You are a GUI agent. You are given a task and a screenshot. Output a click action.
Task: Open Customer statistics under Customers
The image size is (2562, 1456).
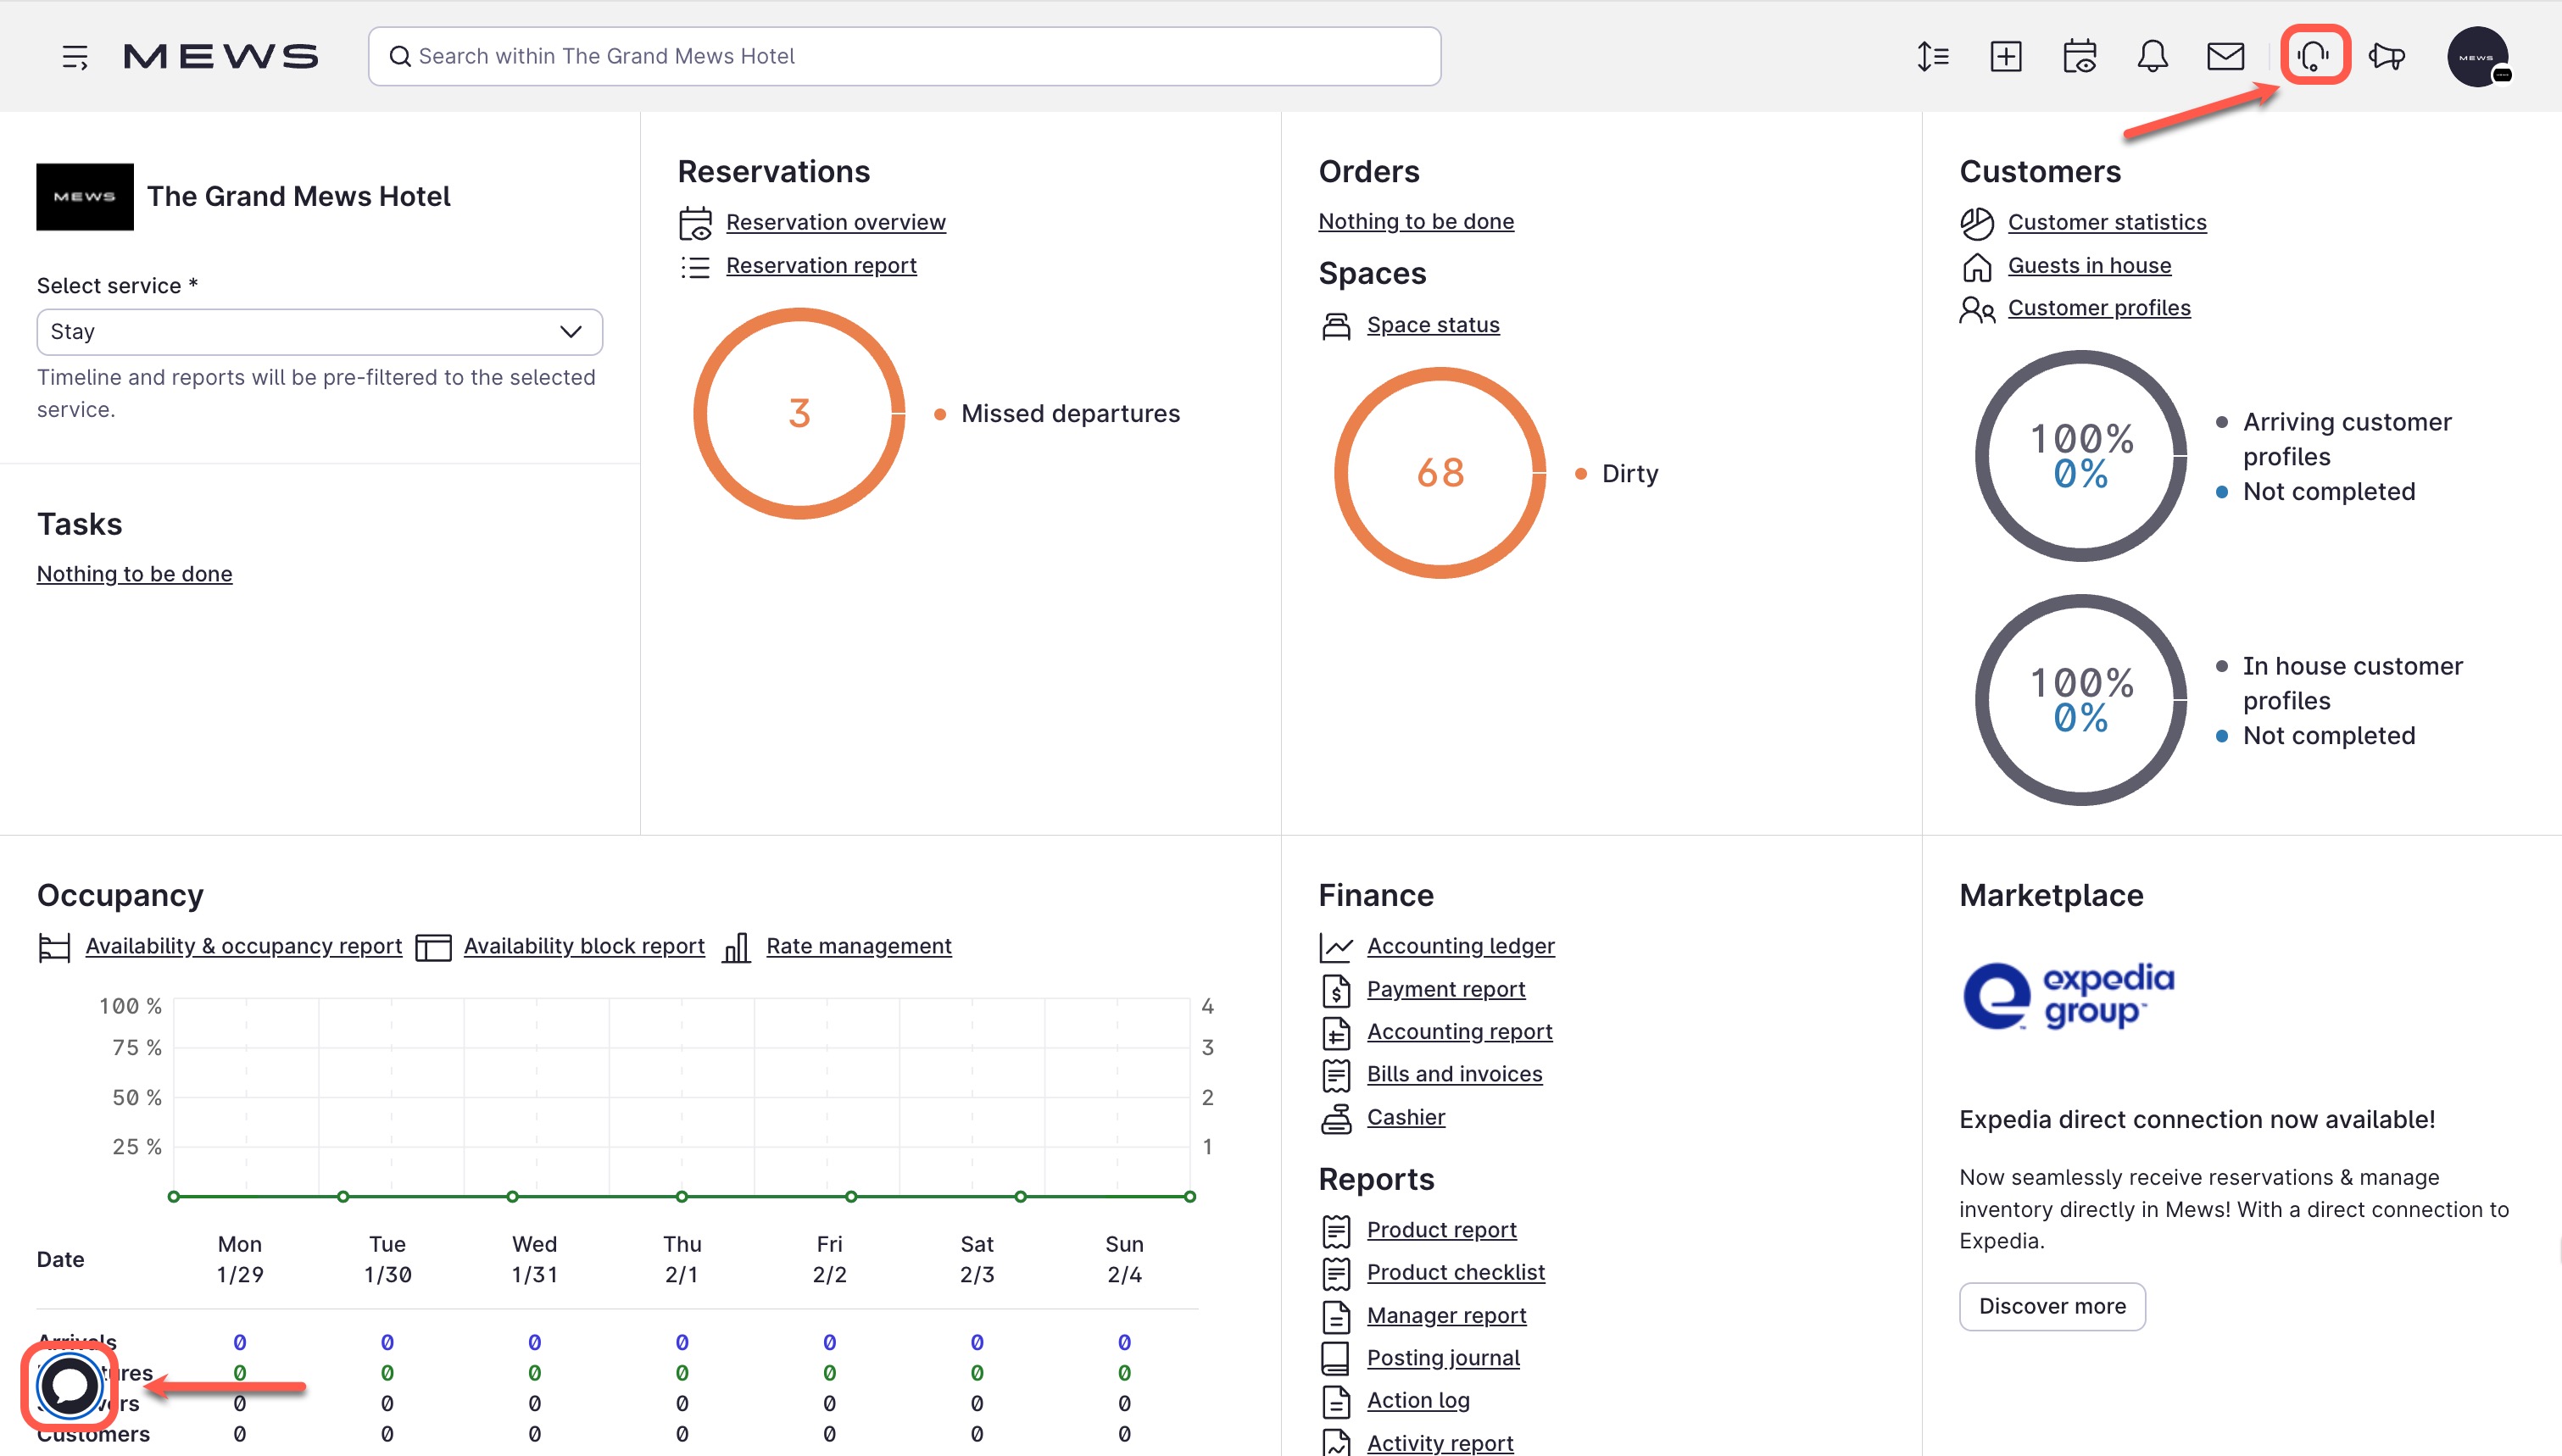click(2107, 222)
